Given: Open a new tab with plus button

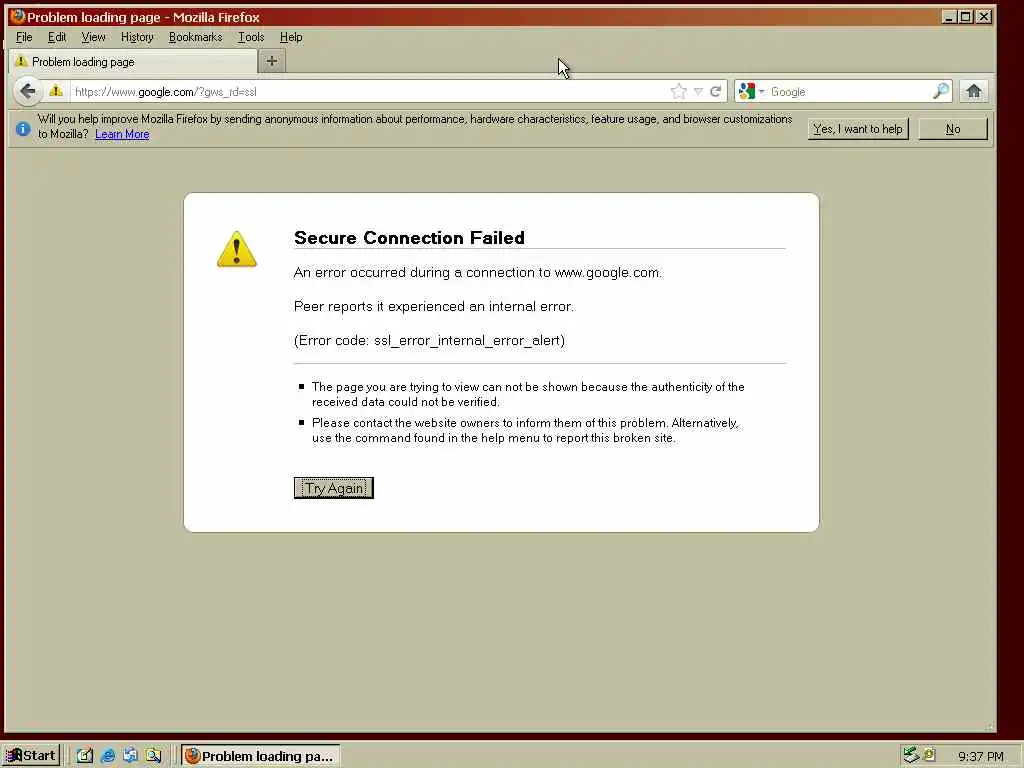Looking at the screenshot, I should 272,61.
